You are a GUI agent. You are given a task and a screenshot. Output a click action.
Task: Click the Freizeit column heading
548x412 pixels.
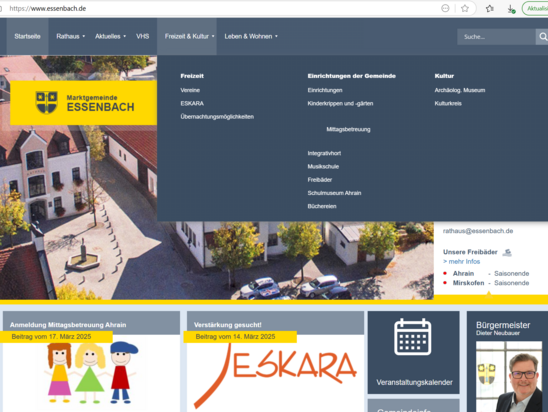pyautogui.click(x=192, y=76)
